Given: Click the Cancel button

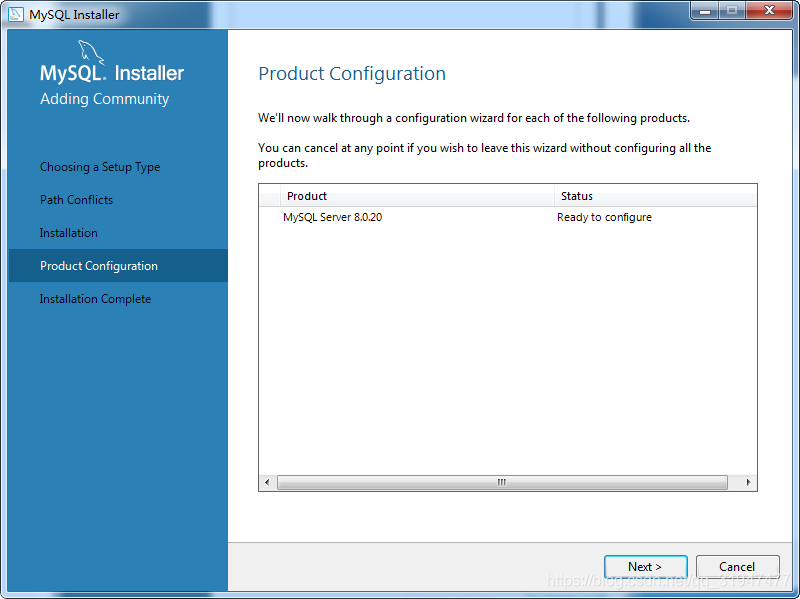Looking at the screenshot, I should [737, 566].
